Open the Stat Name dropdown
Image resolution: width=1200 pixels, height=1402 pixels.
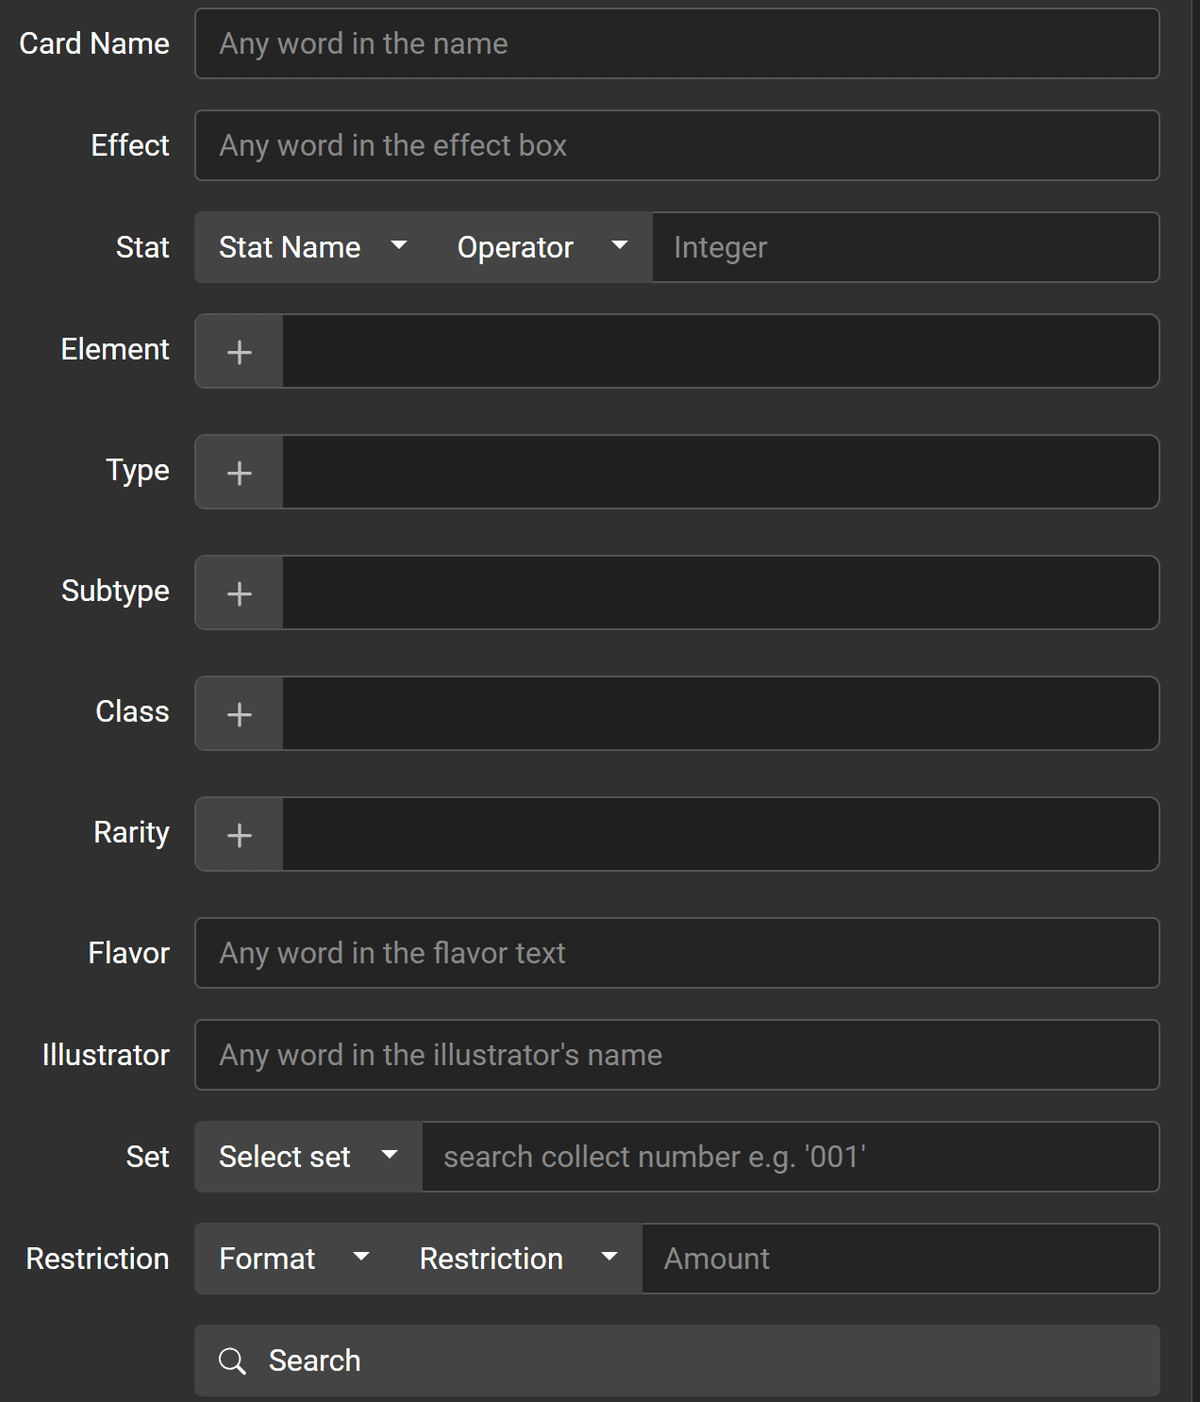click(314, 247)
